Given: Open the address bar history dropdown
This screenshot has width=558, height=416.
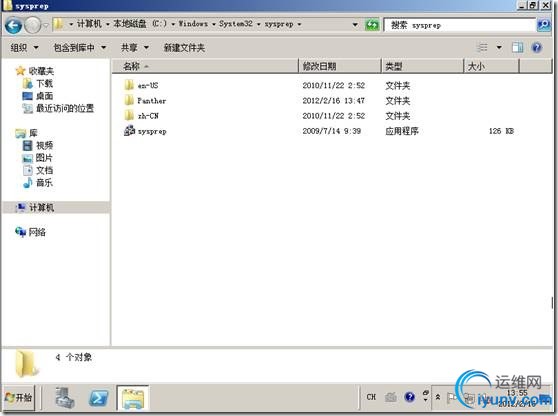Looking at the screenshot, I should click(x=355, y=25).
